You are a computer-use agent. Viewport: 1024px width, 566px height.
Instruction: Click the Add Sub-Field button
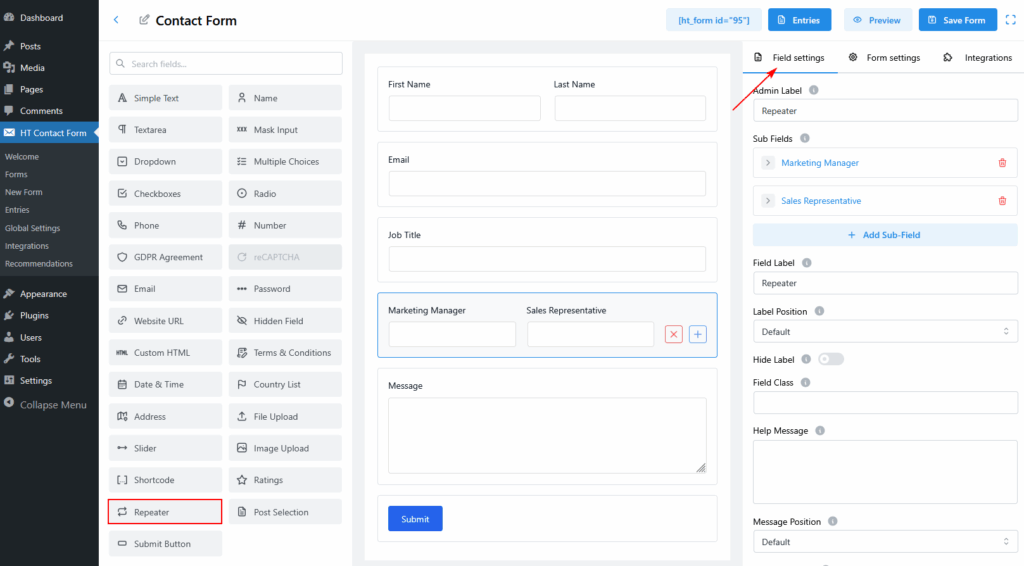pyautogui.click(x=885, y=235)
